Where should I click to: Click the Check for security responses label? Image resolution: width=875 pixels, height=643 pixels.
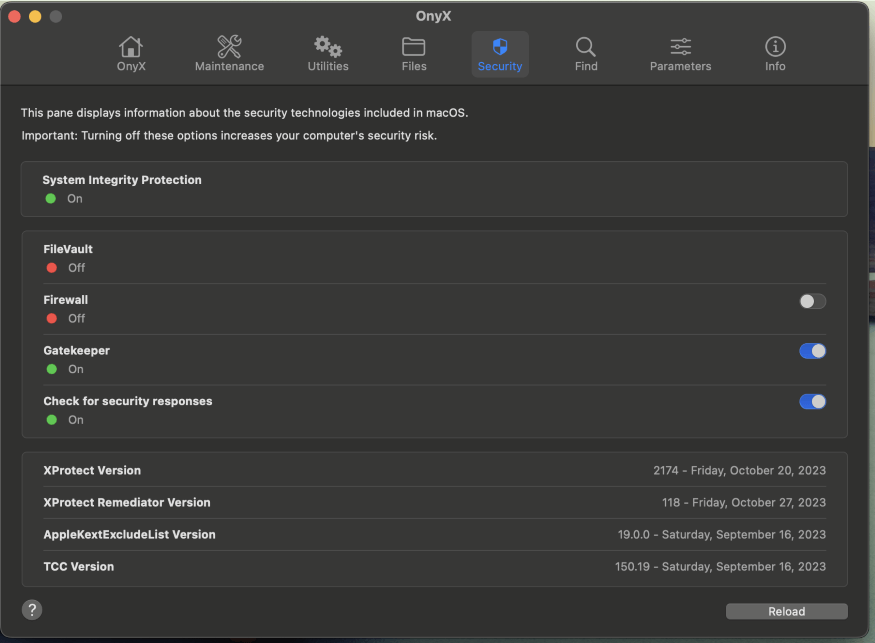point(128,401)
